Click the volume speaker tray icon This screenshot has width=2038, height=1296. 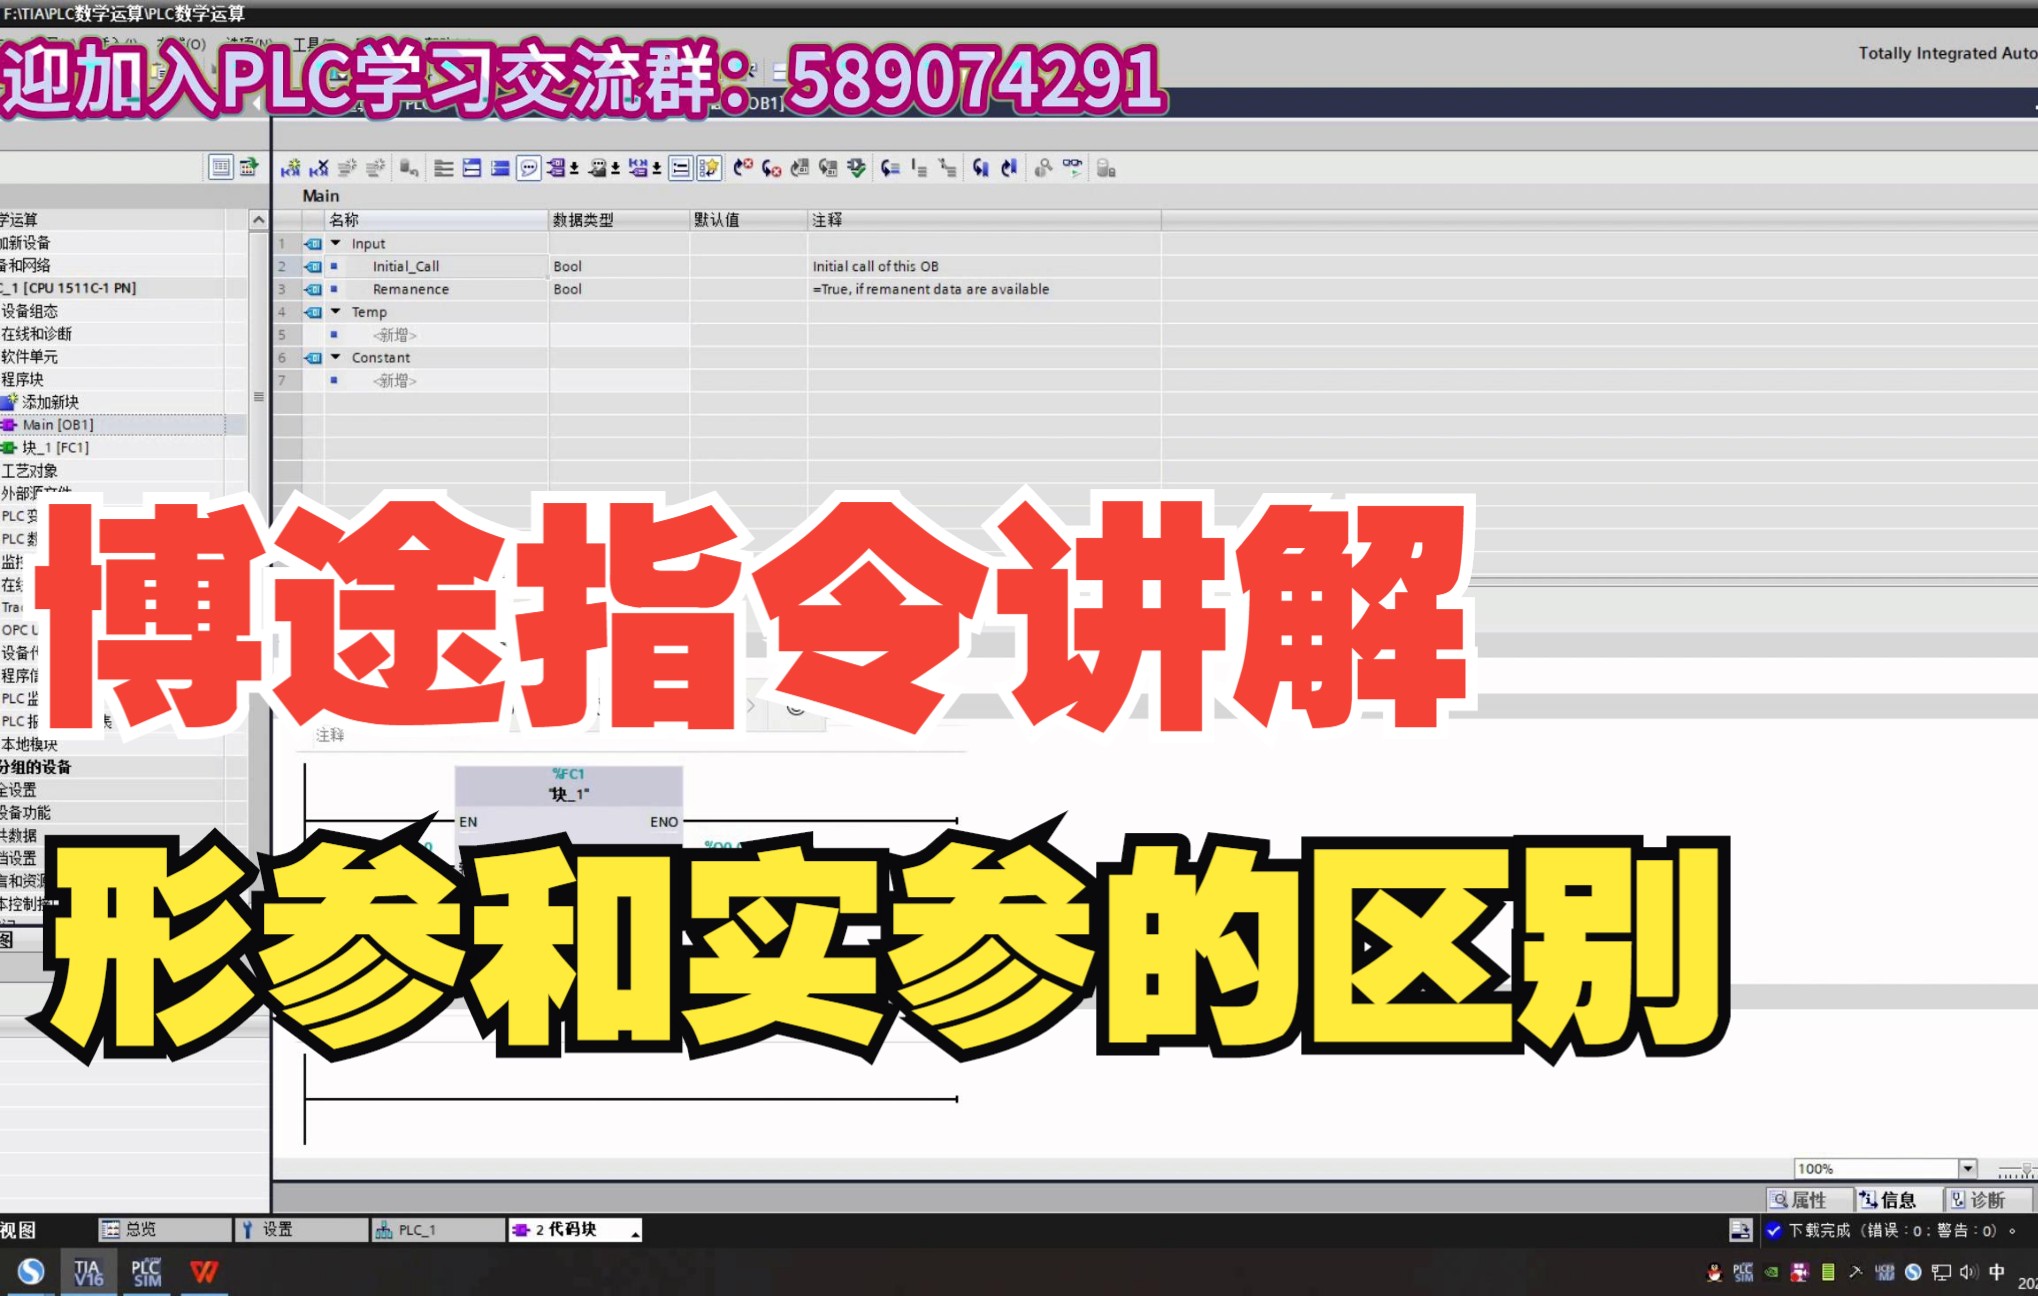pyautogui.click(x=1968, y=1272)
